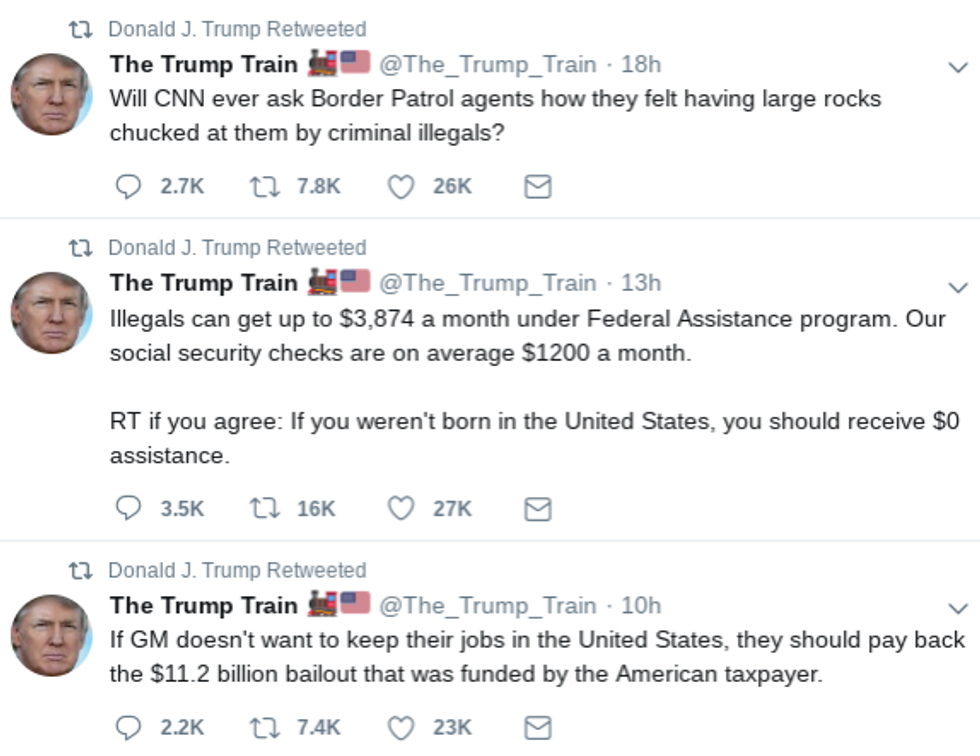Open The Trump Train name on 10h tweet

(x=203, y=605)
